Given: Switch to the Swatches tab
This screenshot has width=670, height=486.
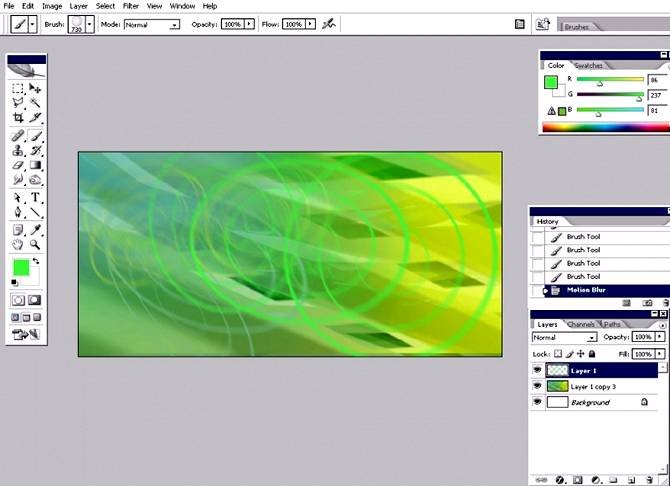Looking at the screenshot, I should coord(589,65).
